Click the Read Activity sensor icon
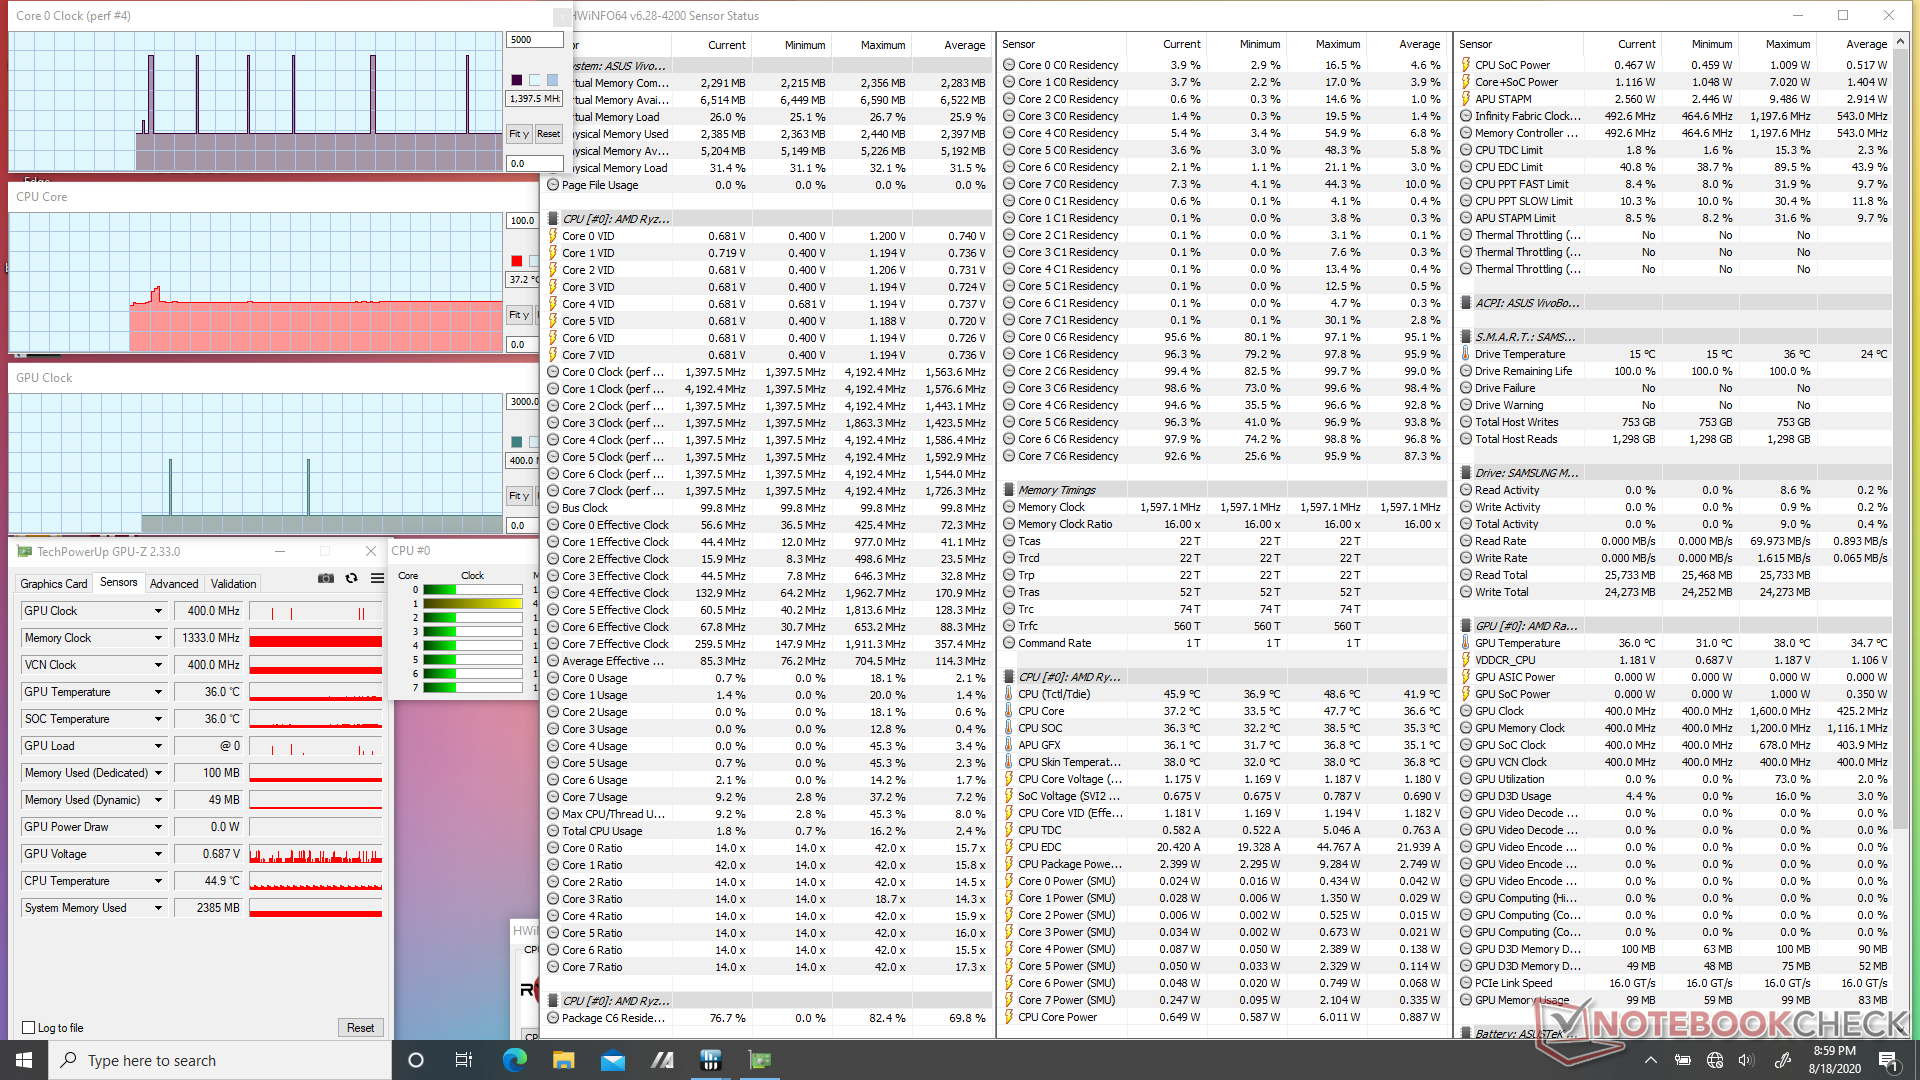Image resolution: width=1920 pixels, height=1080 pixels. (x=1466, y=490)
